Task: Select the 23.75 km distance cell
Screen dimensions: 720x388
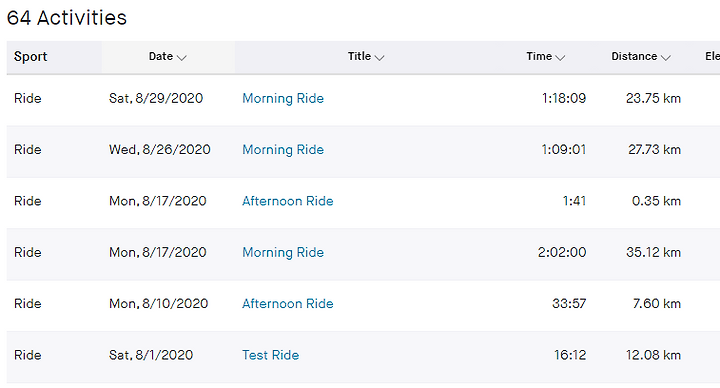Action: tap(653, 98)
